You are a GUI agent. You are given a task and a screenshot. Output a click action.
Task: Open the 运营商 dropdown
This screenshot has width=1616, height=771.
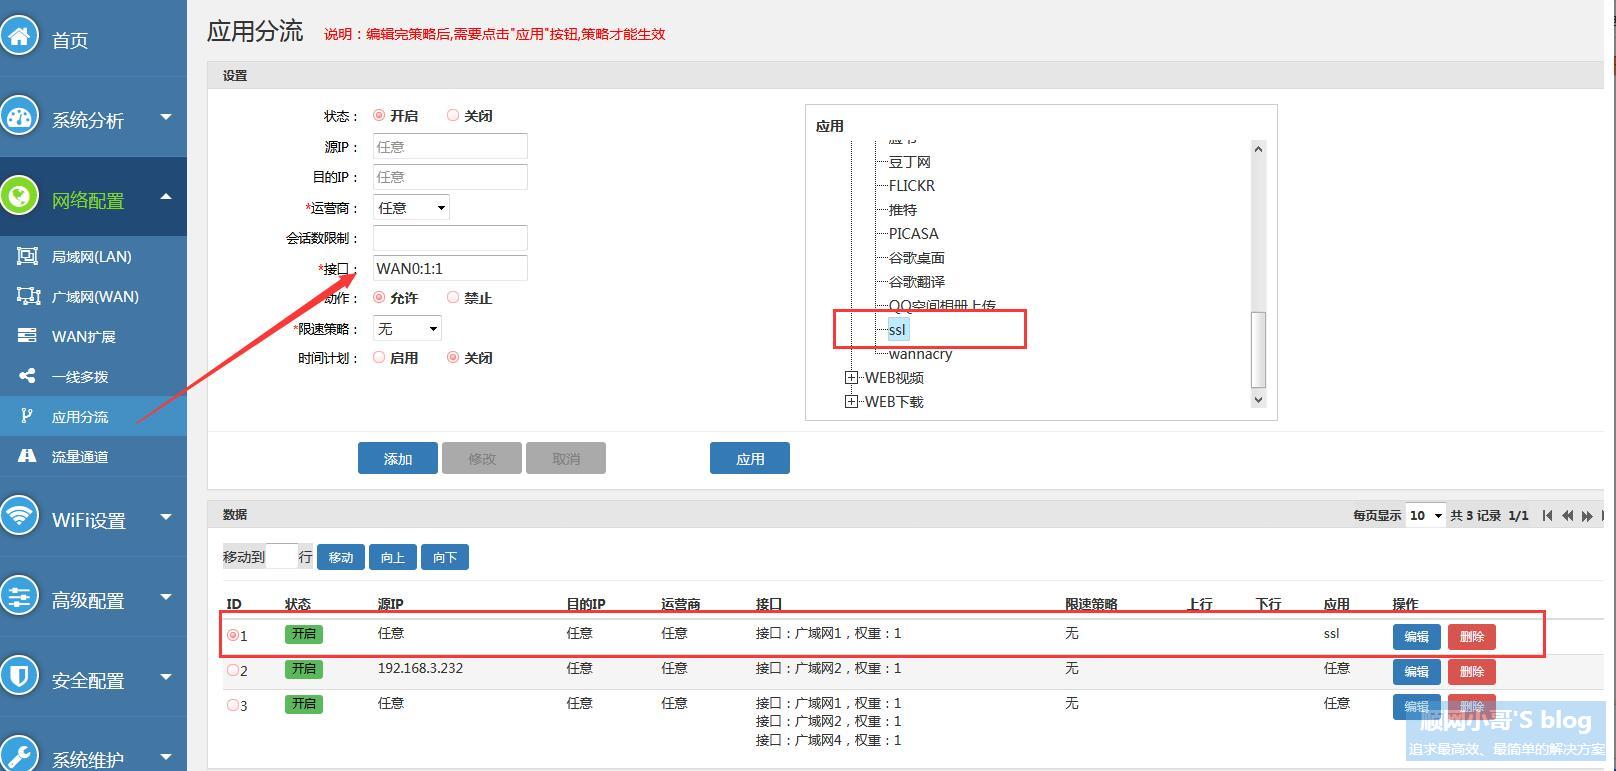[x=411, y=208]
